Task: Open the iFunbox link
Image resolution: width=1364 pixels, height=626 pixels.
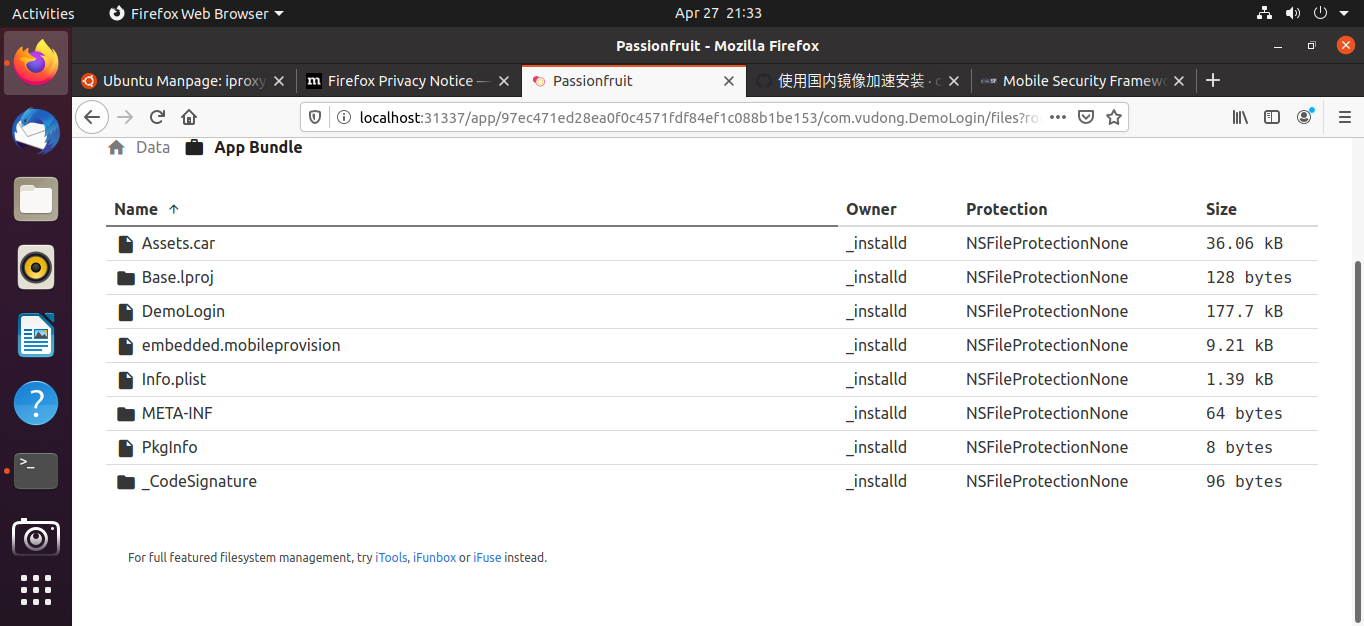Action: click(x=434, y=558)
